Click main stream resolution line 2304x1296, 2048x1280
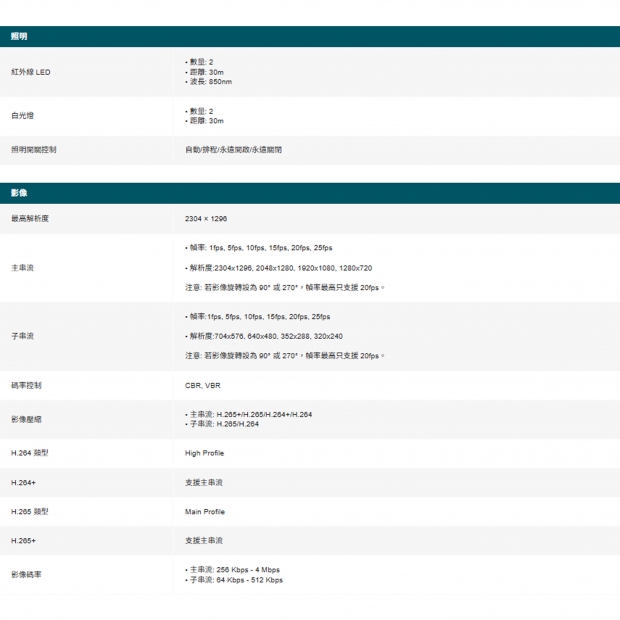Image resolution: width=620 pixels, height=620 pixels. [281, 268]
